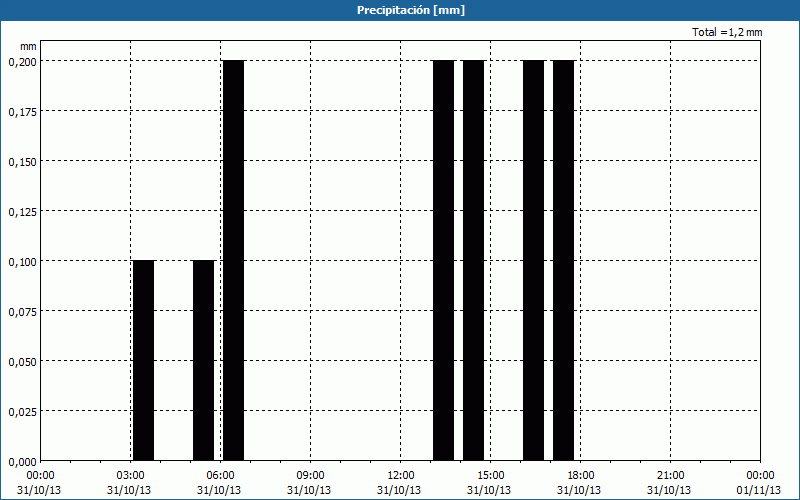This screenshot has width=800, height=500.
Task: Click the 15:00 time label on x-axis
Action: pyautogui.click(x=490, y=475)
